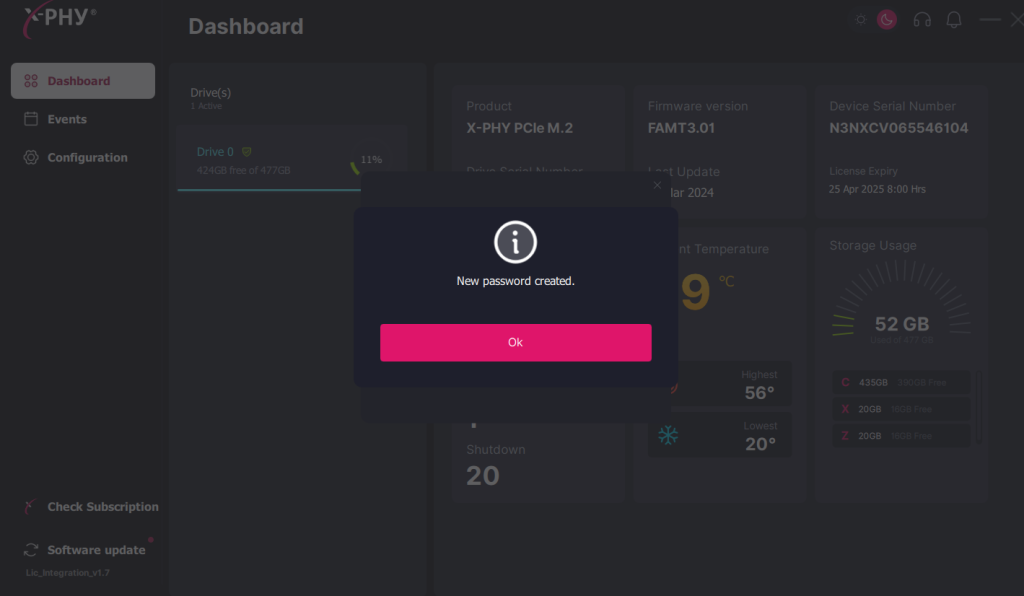1024x596 pixels.
Task: Click the Configuration gear icon
Action: pyautogui.click(x=31, y=157)
